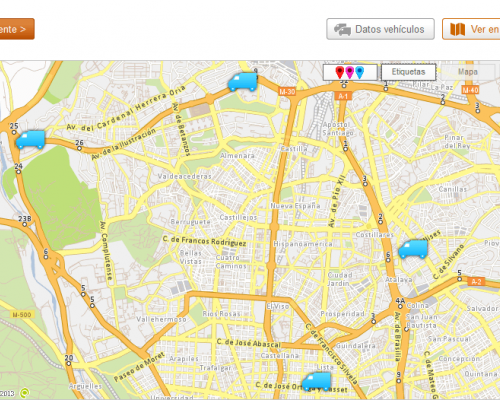Viewport: 500px width, 400px height.
Task: Click the 'Pinar del Rey' map label
Action: tap(457, 142)
